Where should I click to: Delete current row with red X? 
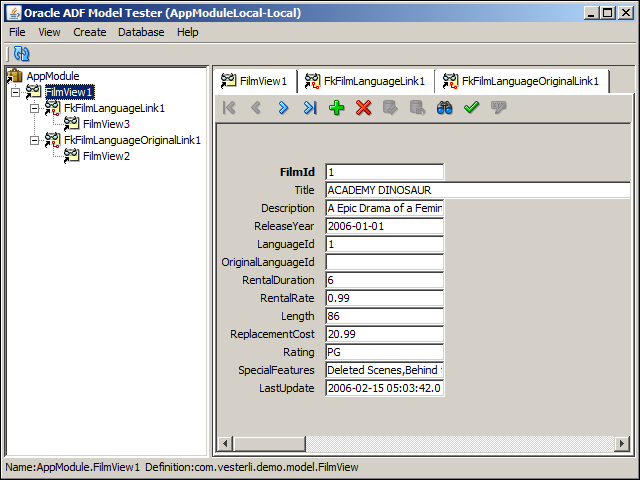point(364,108)
